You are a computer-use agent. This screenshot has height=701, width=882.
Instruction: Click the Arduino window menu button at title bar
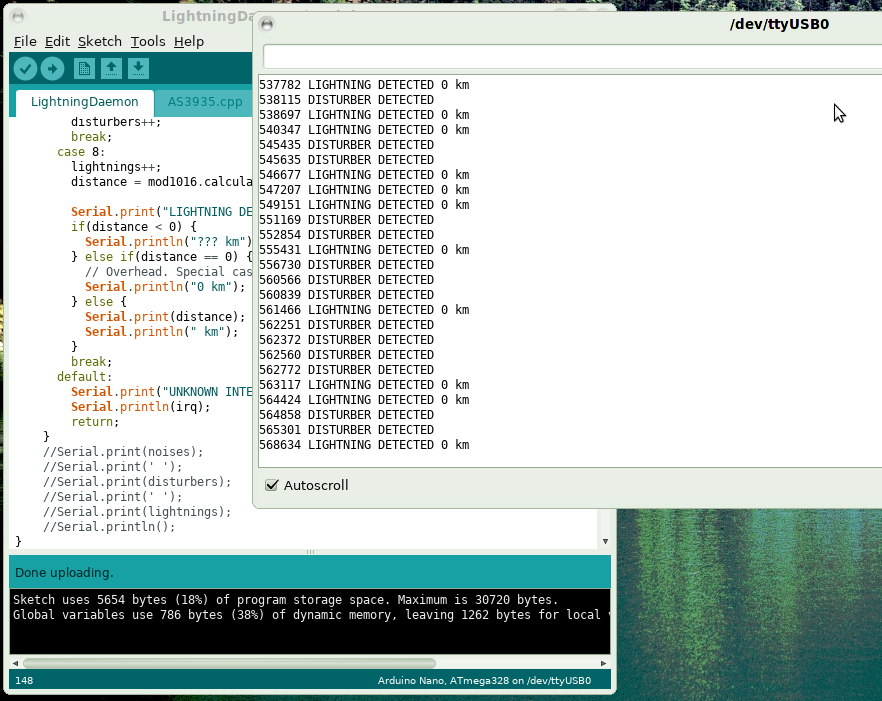pos(18,16)
